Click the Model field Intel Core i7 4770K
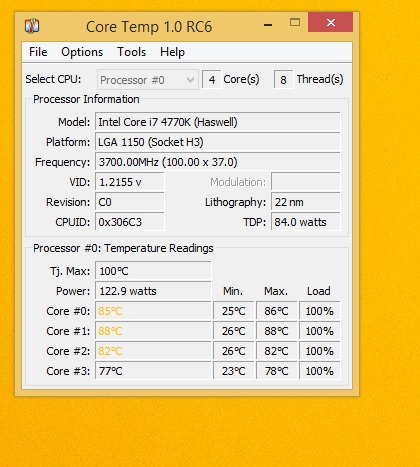Screen dimensions: 420x467 pyautogui.click(x=218, y=122)
